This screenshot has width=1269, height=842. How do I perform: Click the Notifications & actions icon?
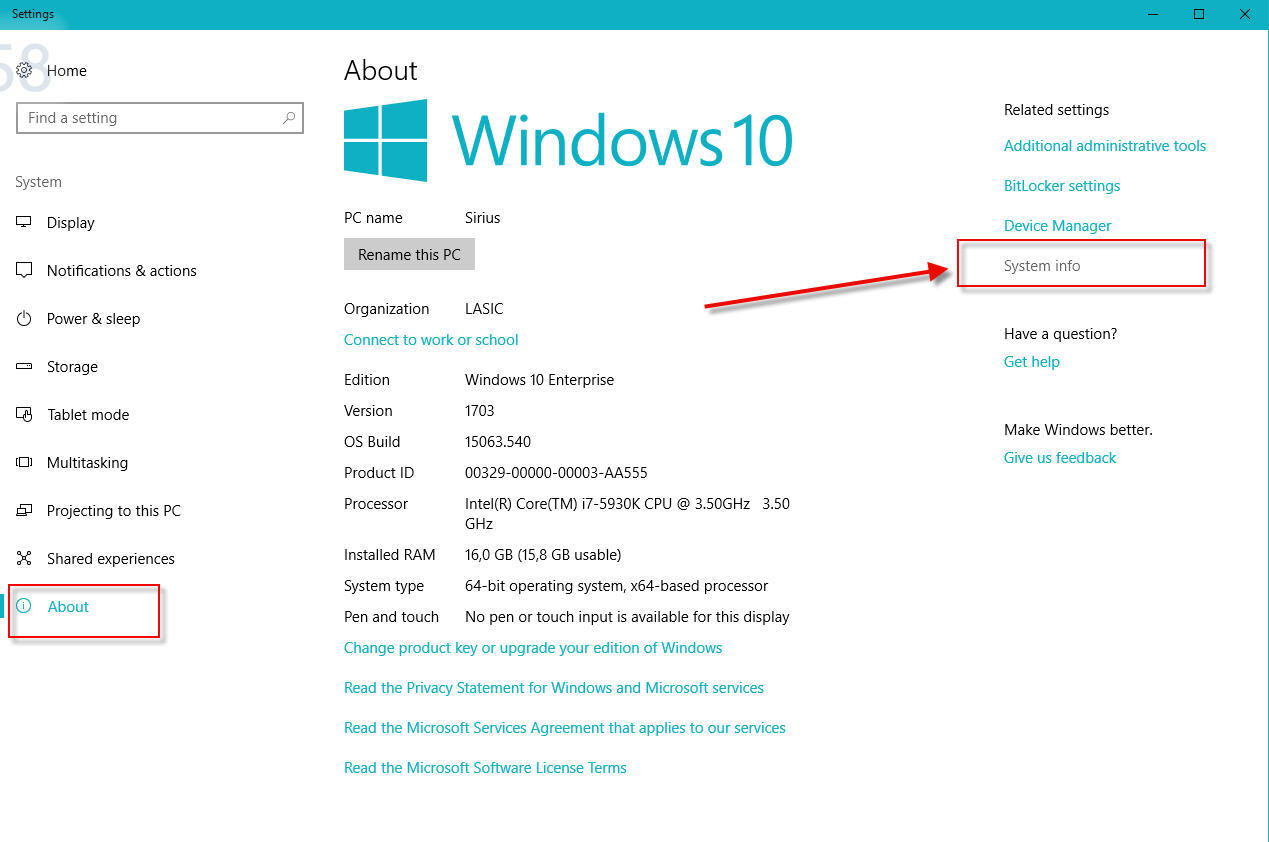[x=25, y=271]
